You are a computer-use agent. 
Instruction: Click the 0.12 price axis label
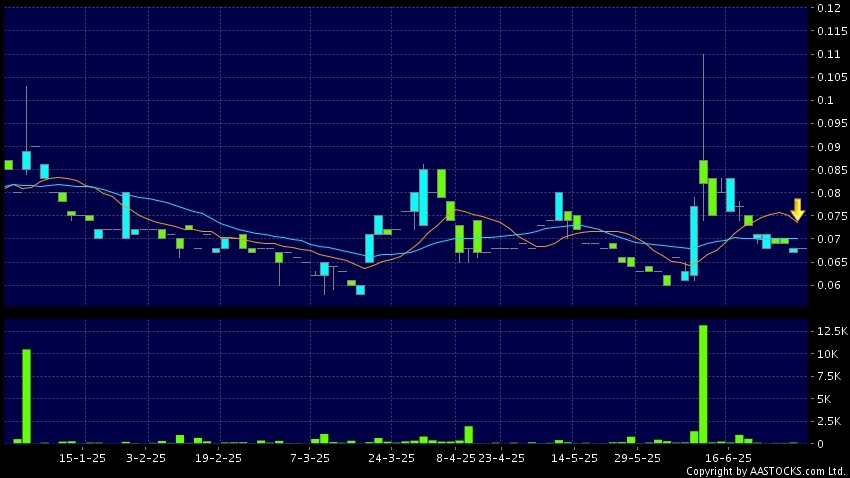click(x=829, y=8)
